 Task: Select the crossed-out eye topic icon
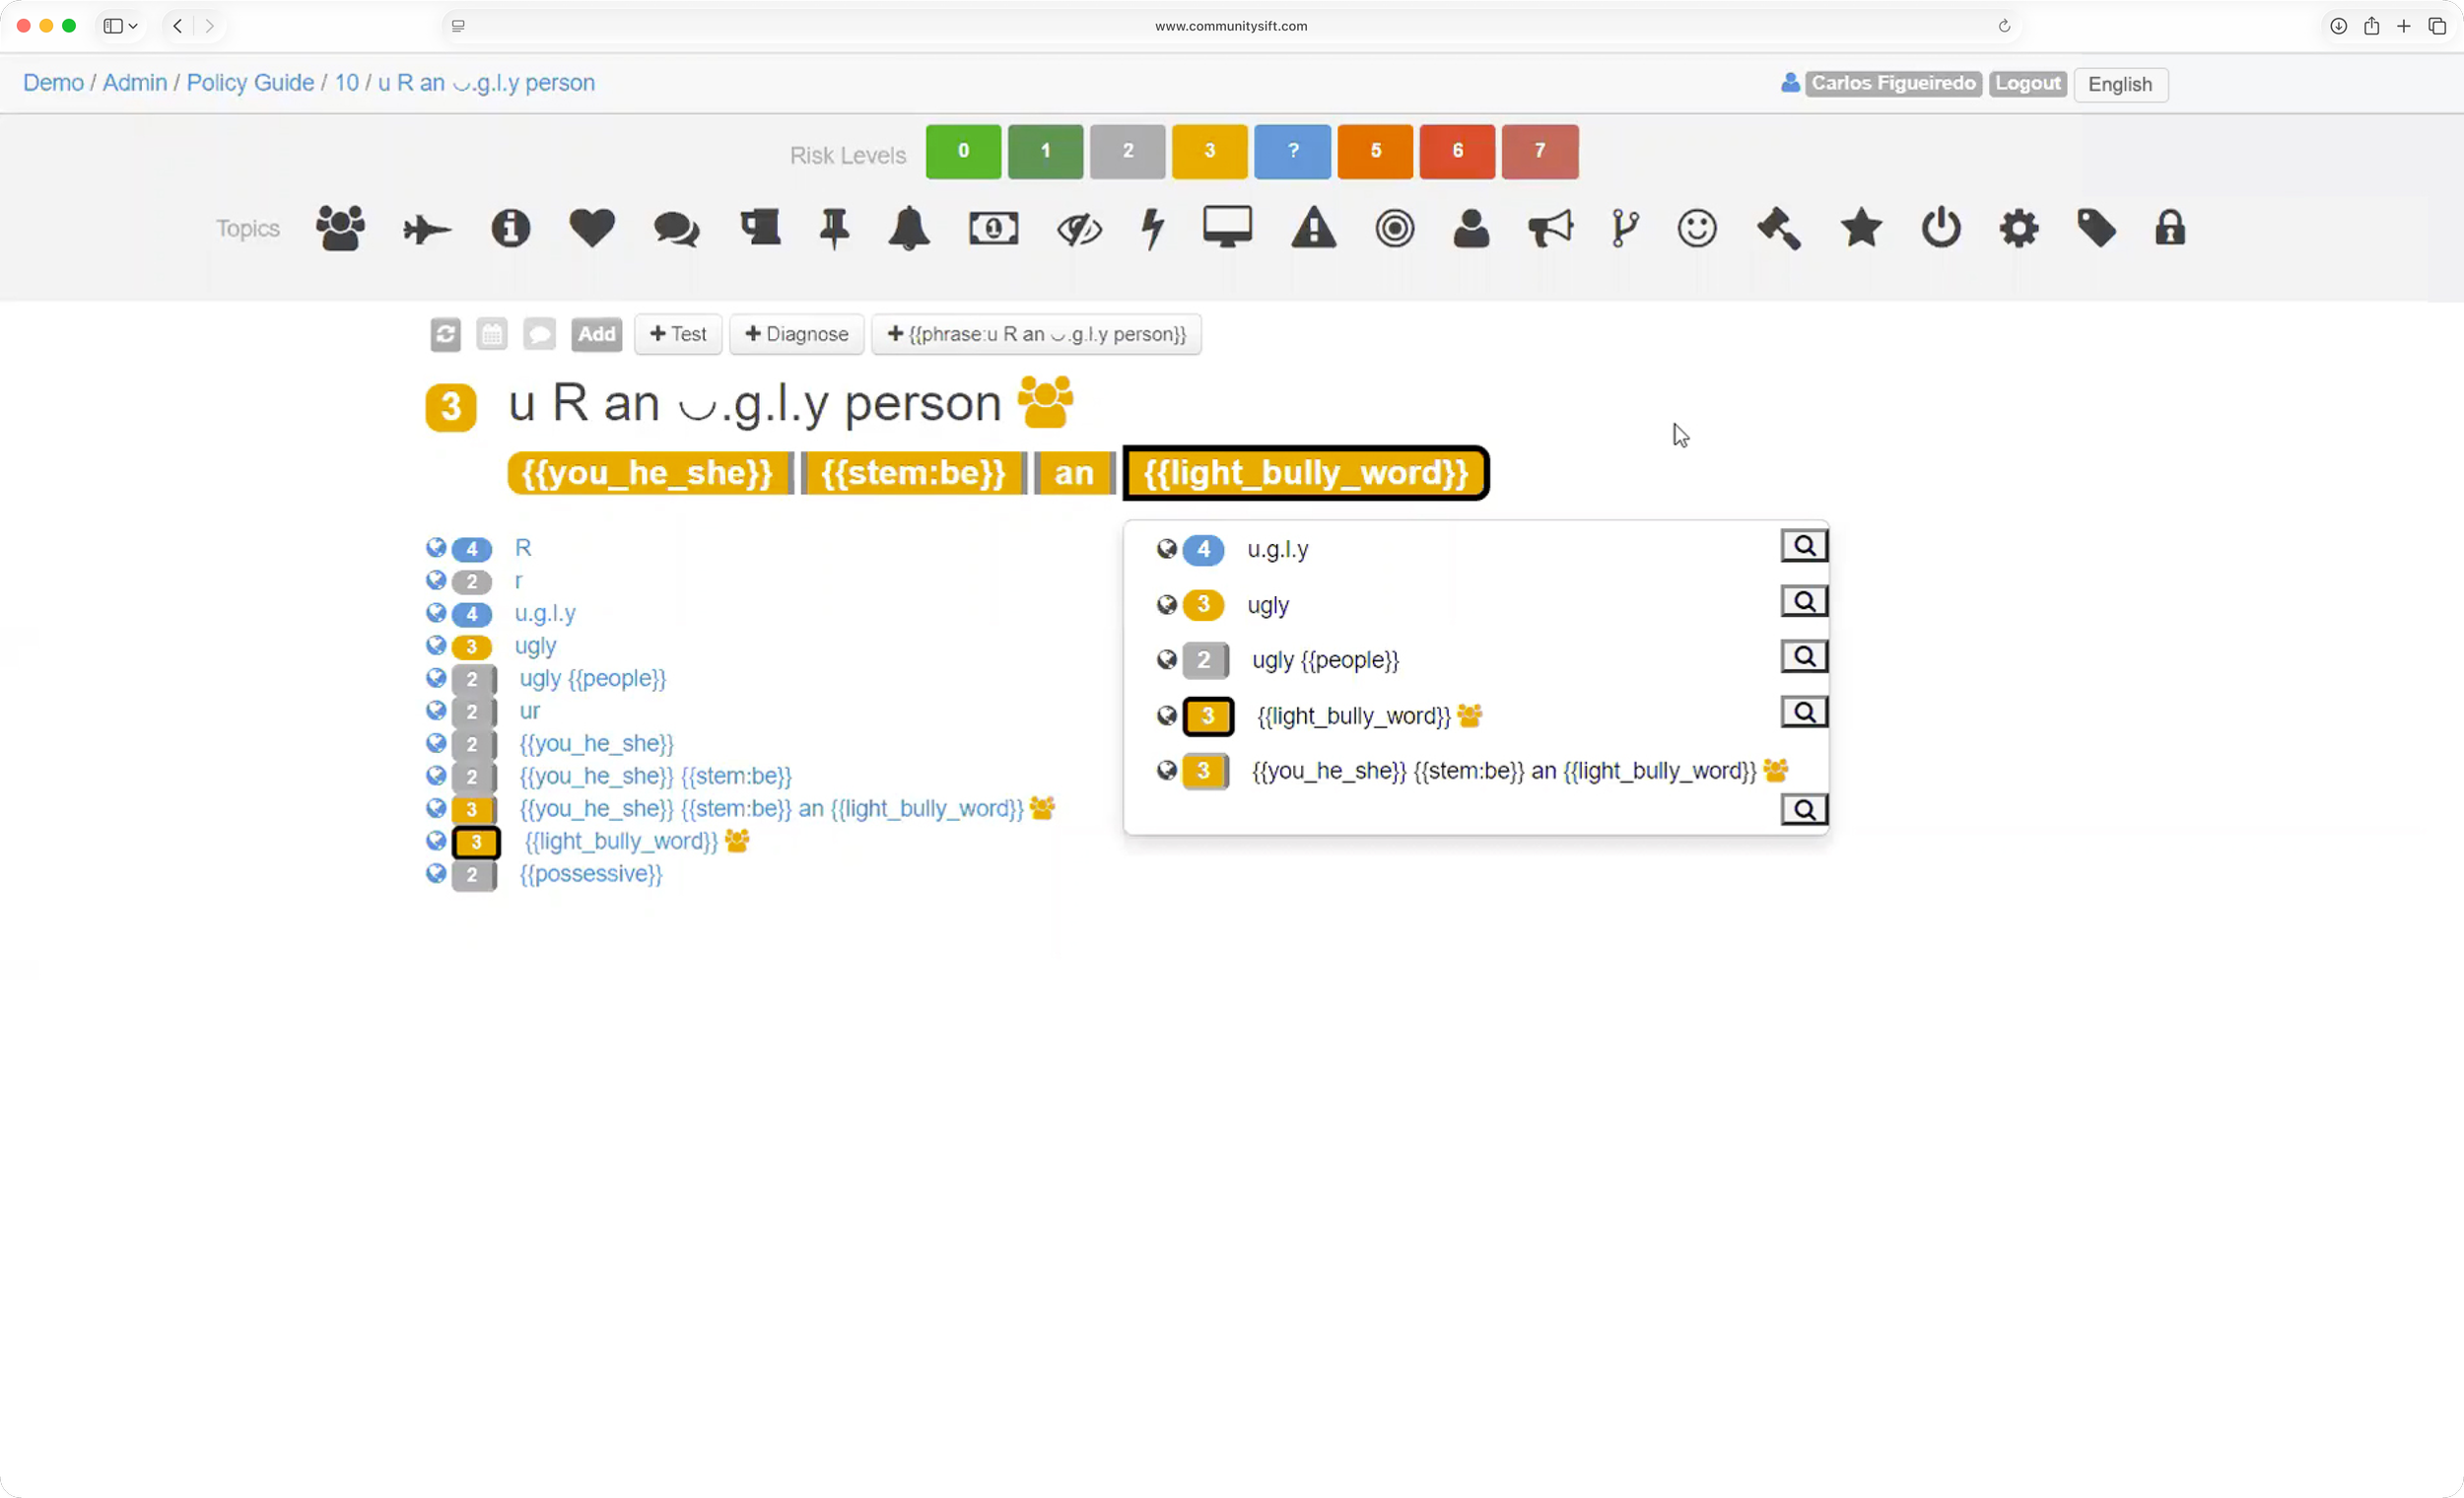pyautogui.click(x=1079, y=229)
